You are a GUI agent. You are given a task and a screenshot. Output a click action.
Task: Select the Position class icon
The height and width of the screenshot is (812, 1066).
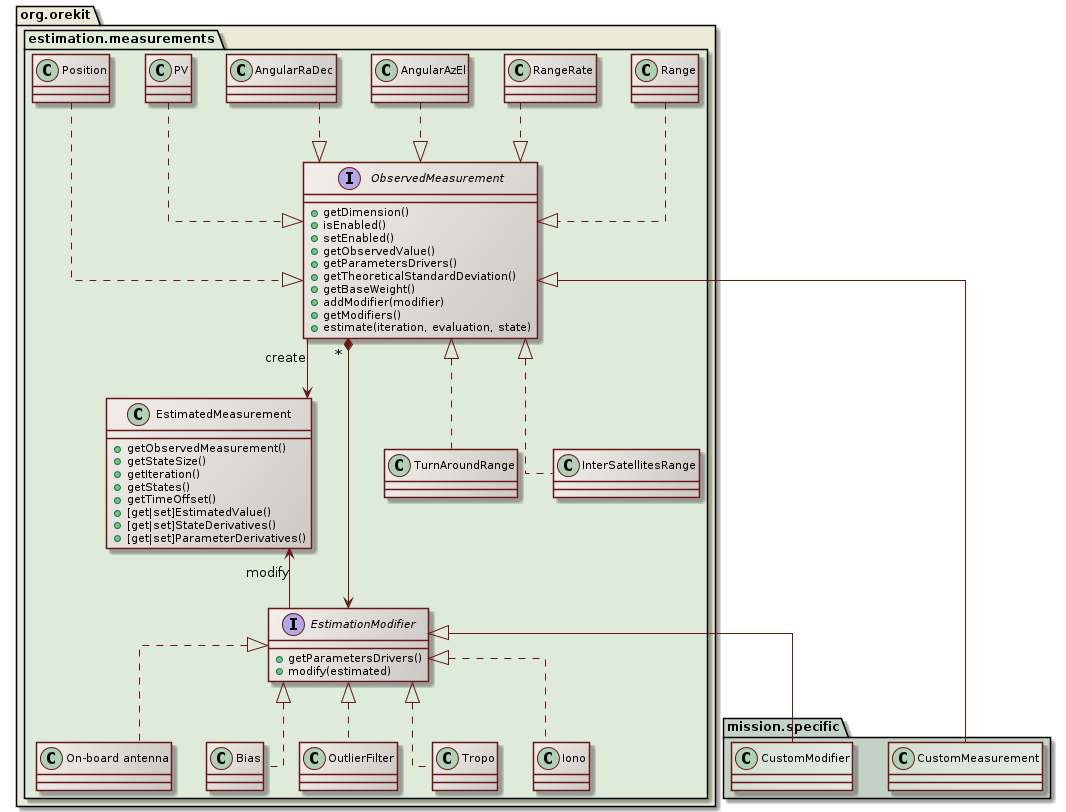pos(48,70)
